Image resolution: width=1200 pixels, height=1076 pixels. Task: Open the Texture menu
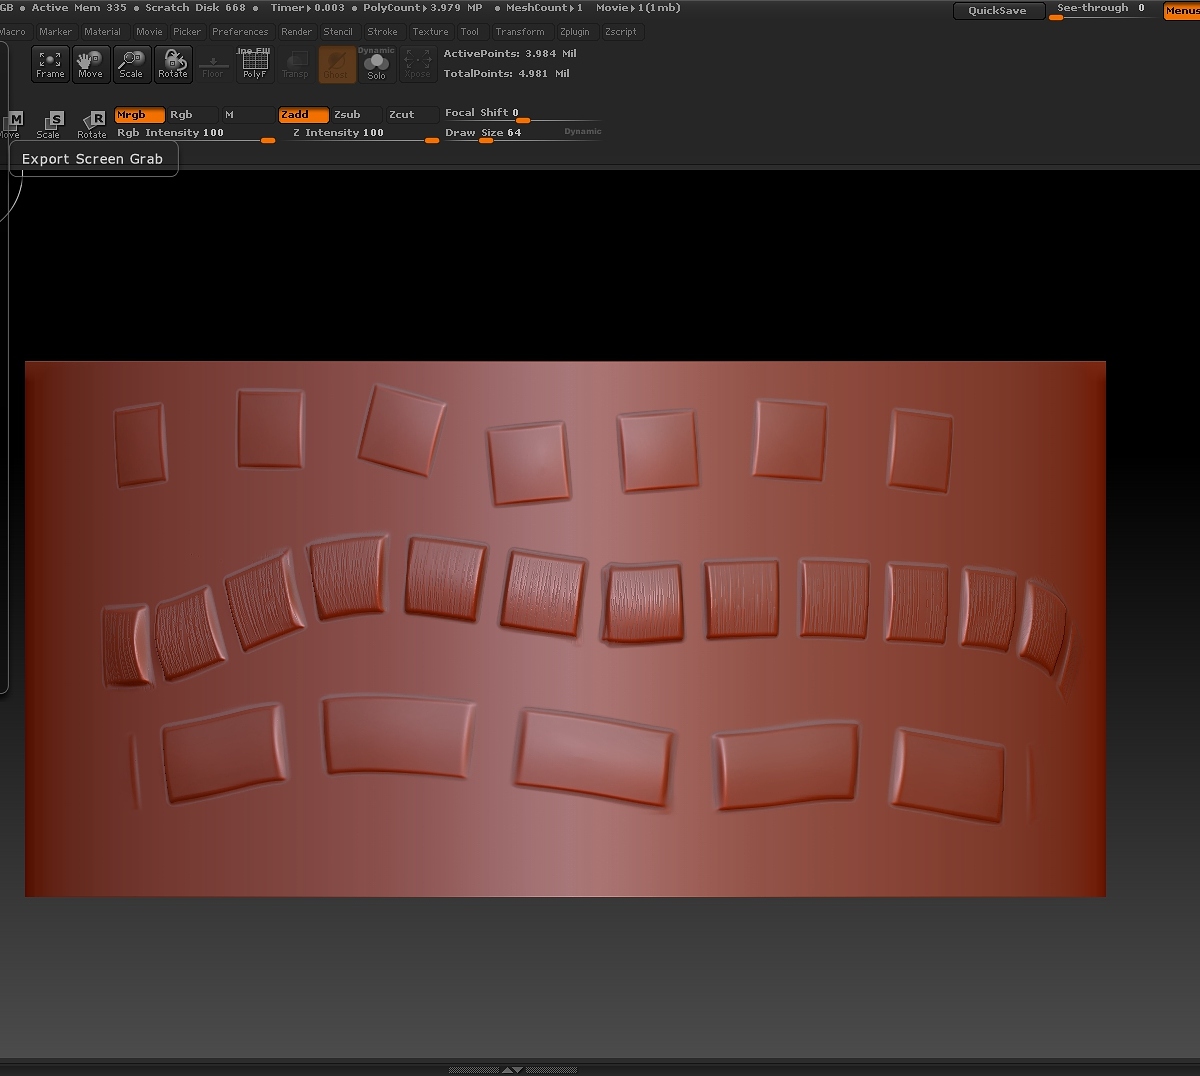point(431,32)
